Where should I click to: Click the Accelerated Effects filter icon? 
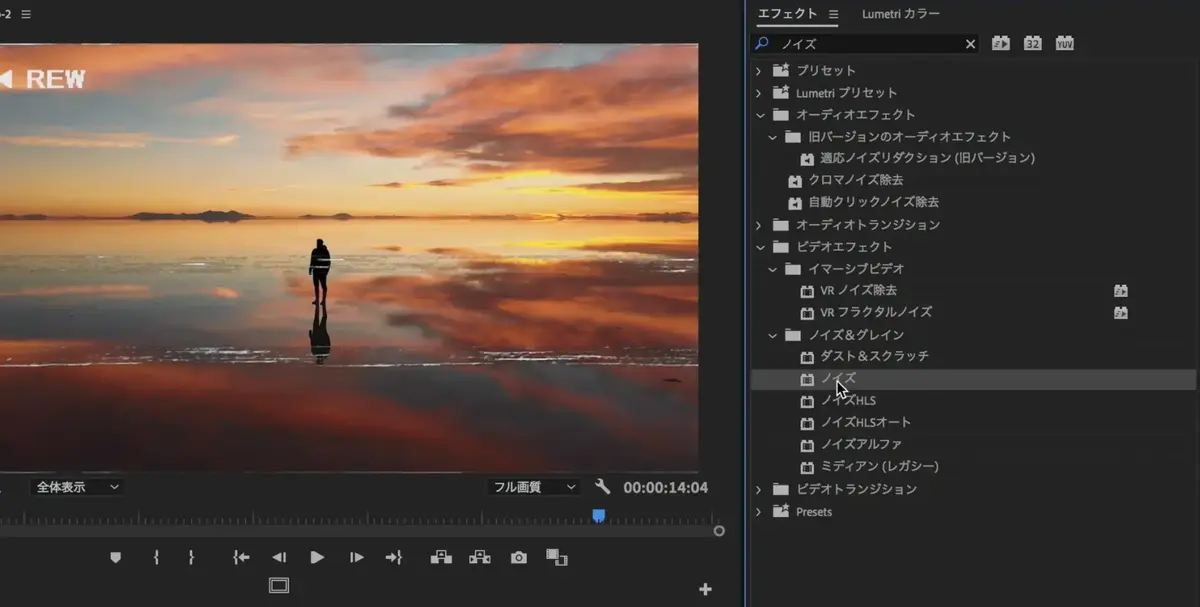1000,43
